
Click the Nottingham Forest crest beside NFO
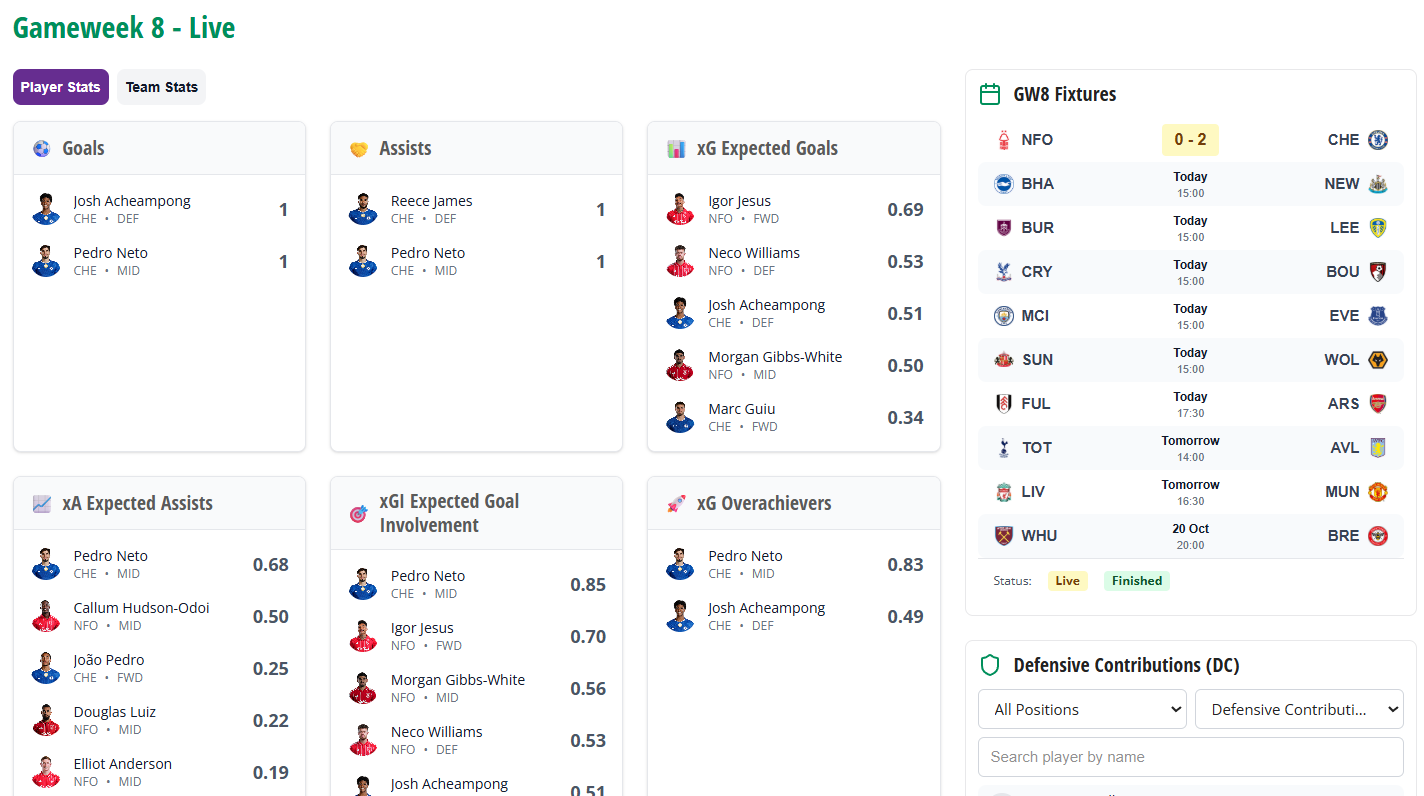[x=1004, y=140]
